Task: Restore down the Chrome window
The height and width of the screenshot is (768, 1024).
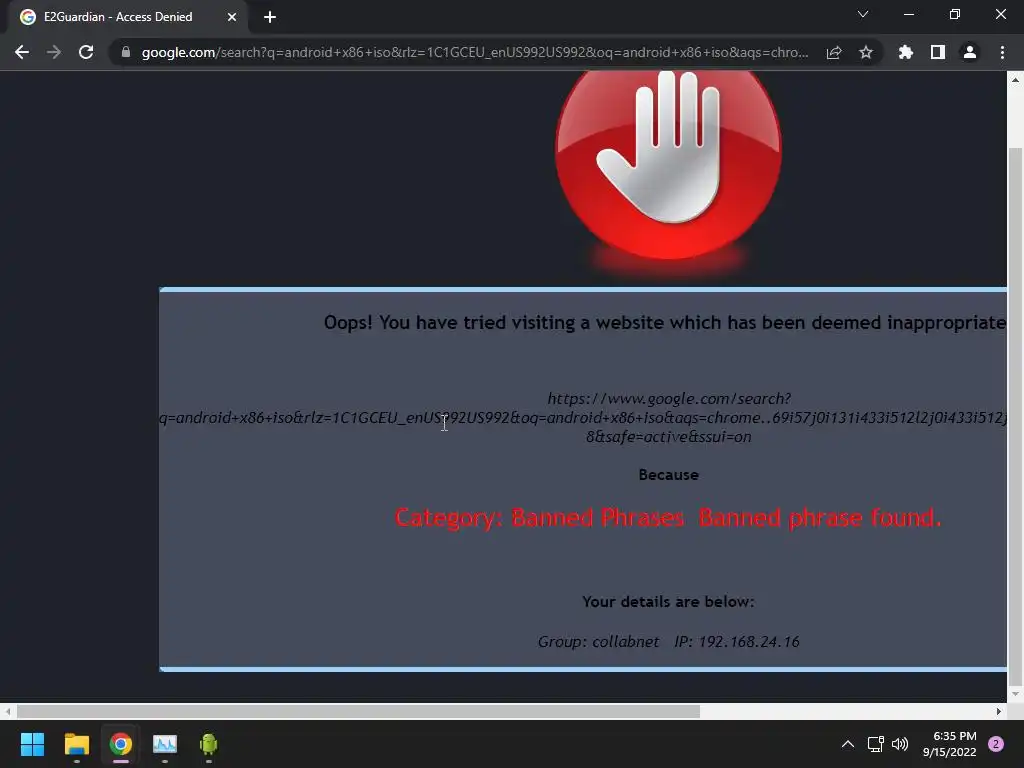Action: 955,14
